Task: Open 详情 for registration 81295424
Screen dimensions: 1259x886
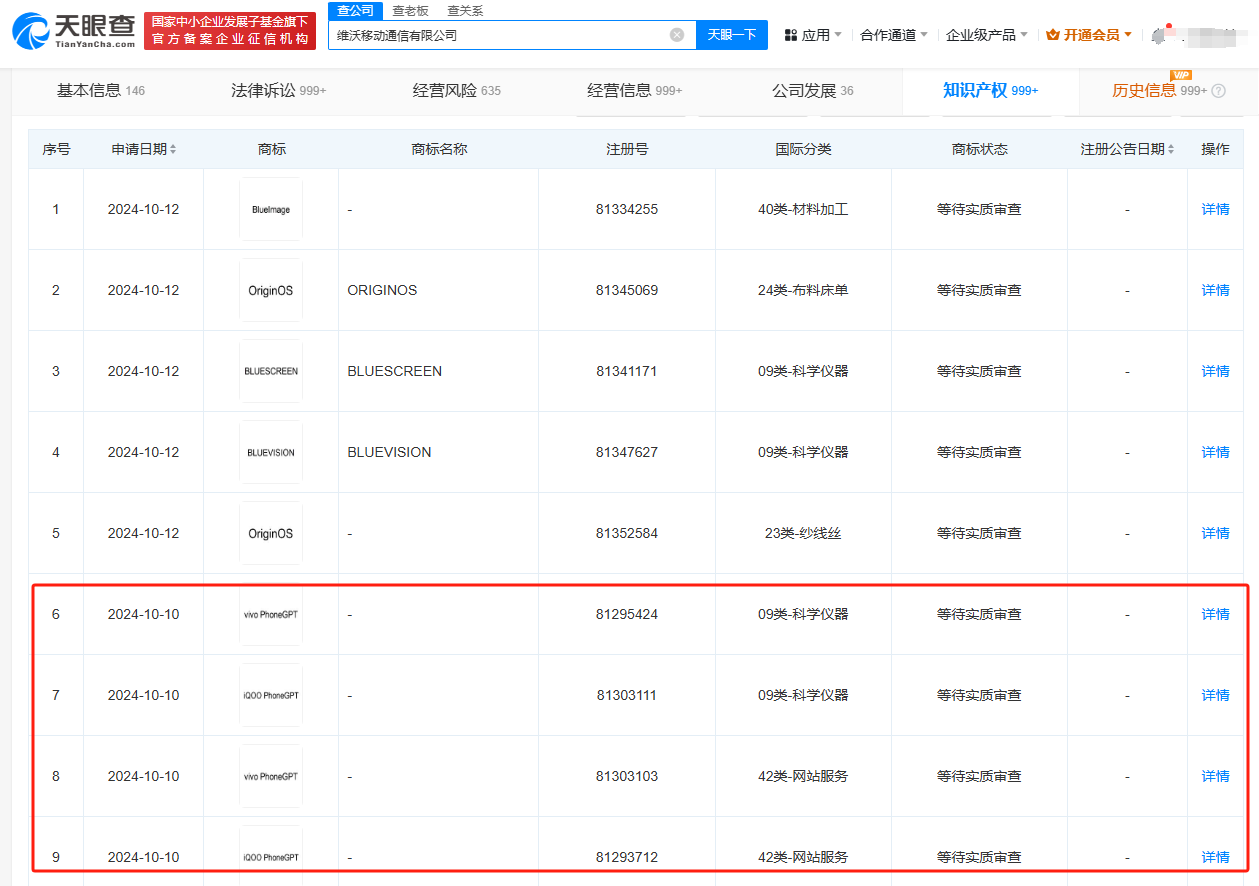Action: pos(1215,614)
